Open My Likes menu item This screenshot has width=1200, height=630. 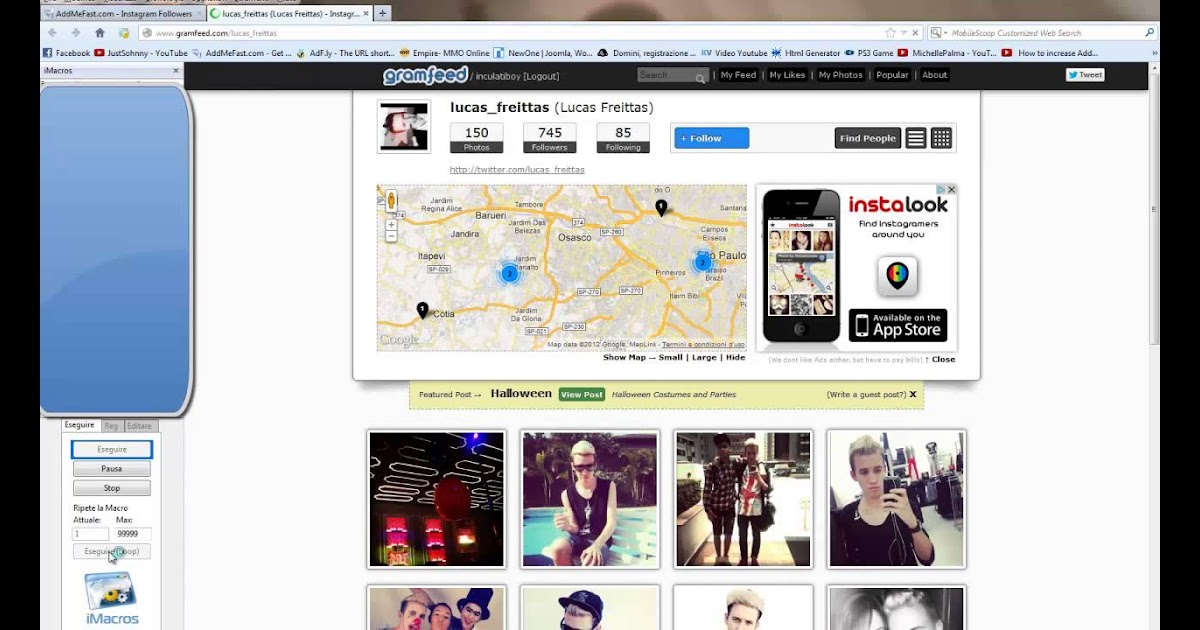pos(787,75)
